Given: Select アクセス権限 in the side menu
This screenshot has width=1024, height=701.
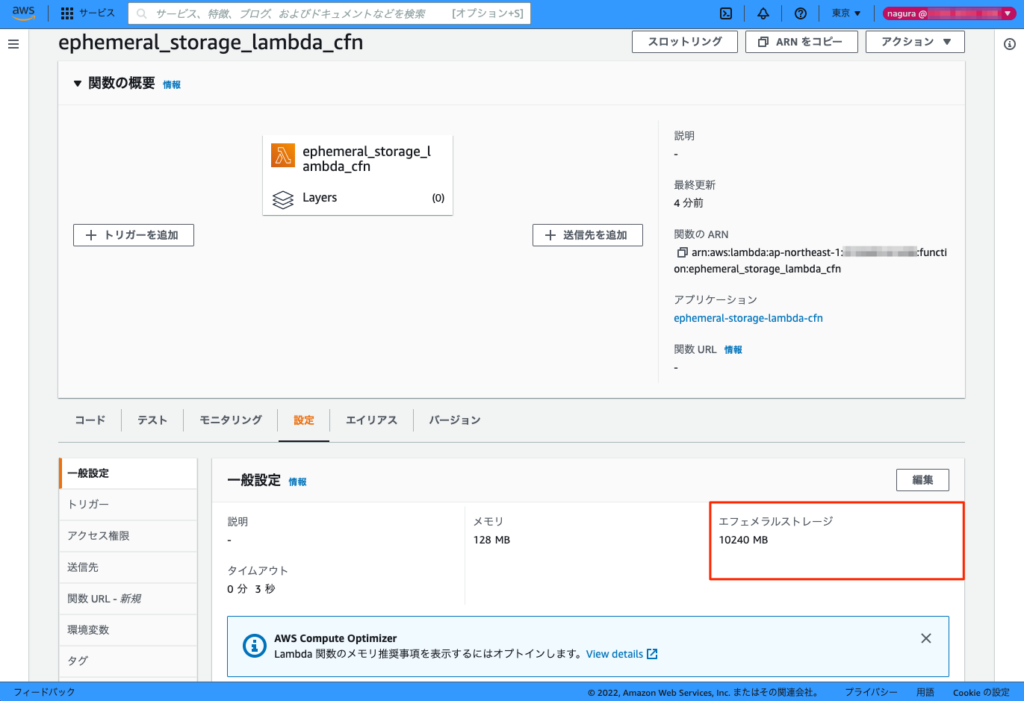Looking at the screenshot, I should (x=128, y=536).
